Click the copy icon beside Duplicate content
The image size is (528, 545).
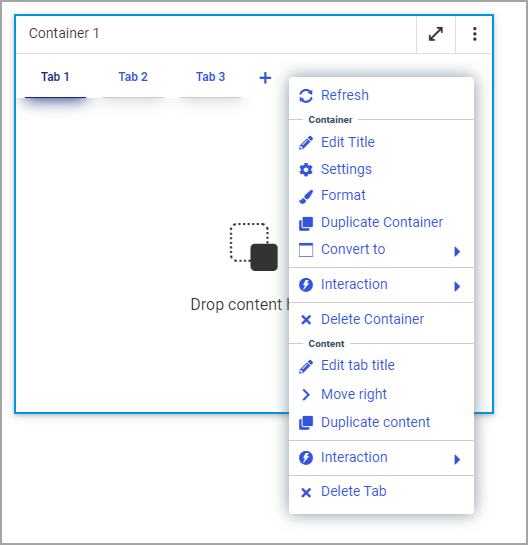click(x=306, y=423)
